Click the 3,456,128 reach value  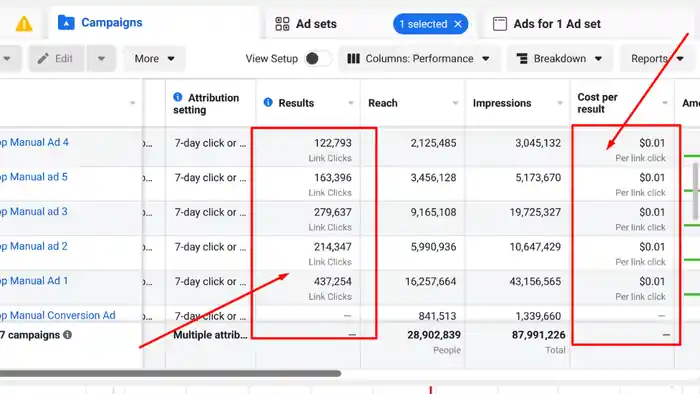coord(433,178)
